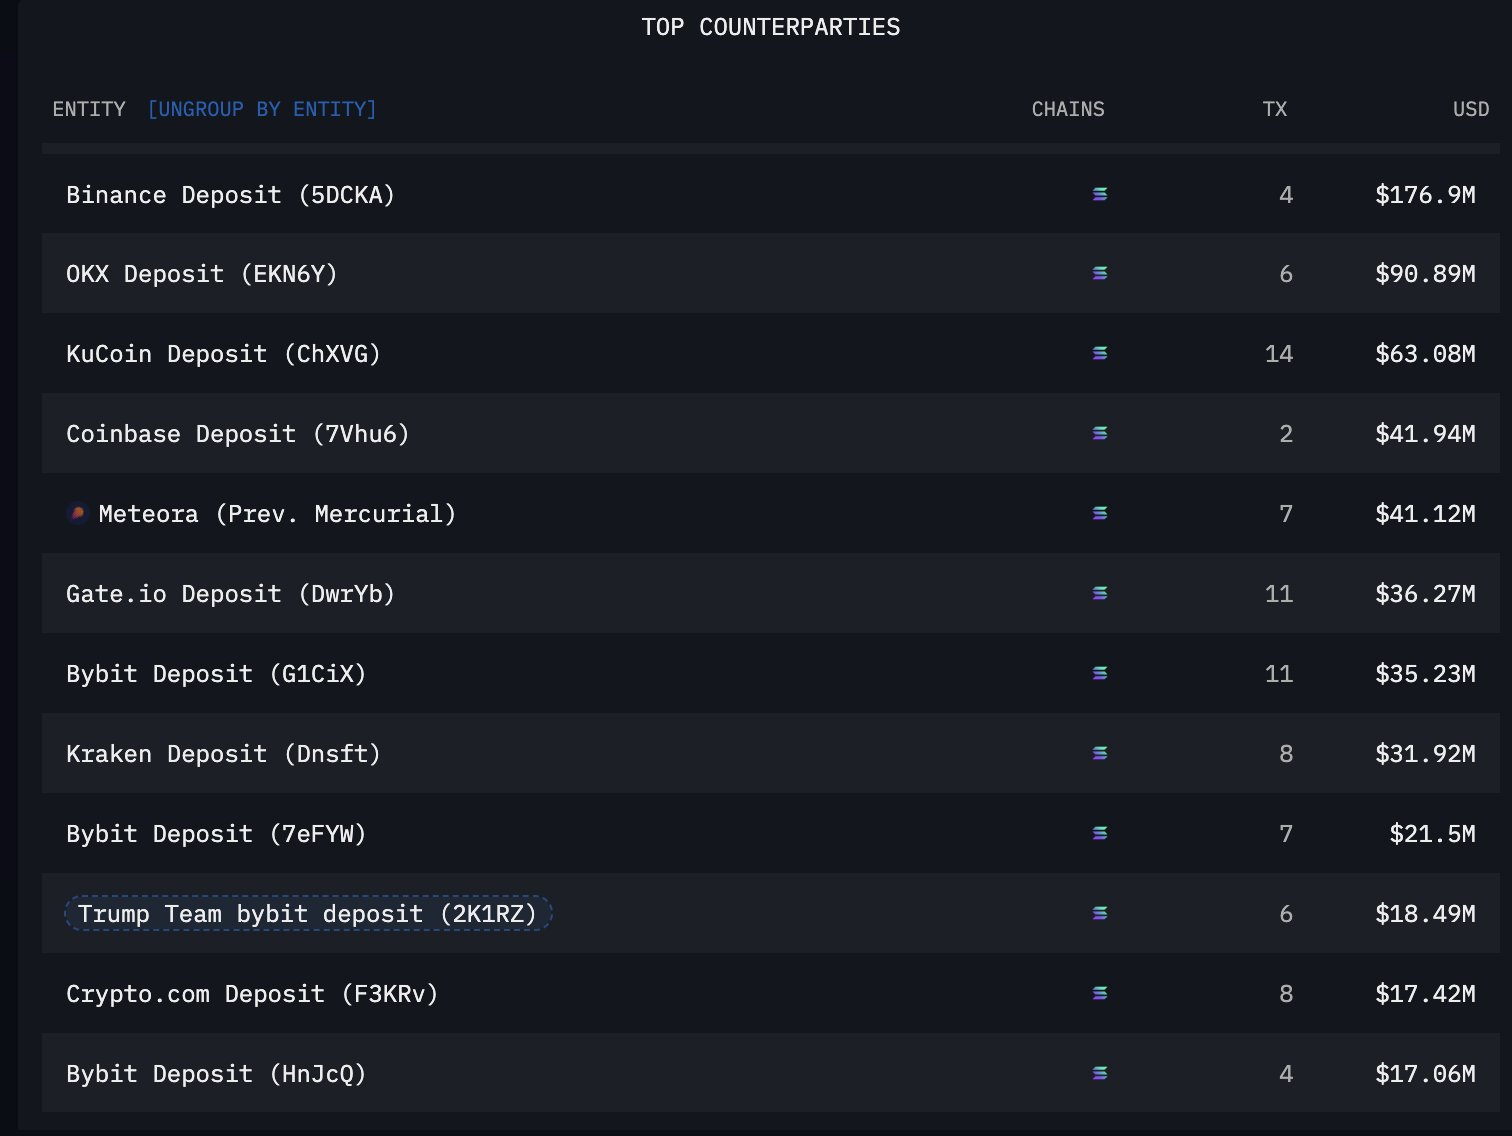Click Solana icon in Bybit 7eFYW row
Image resolution: width=1512 pixels, height=1136 pixels.
click(1100, 833)
